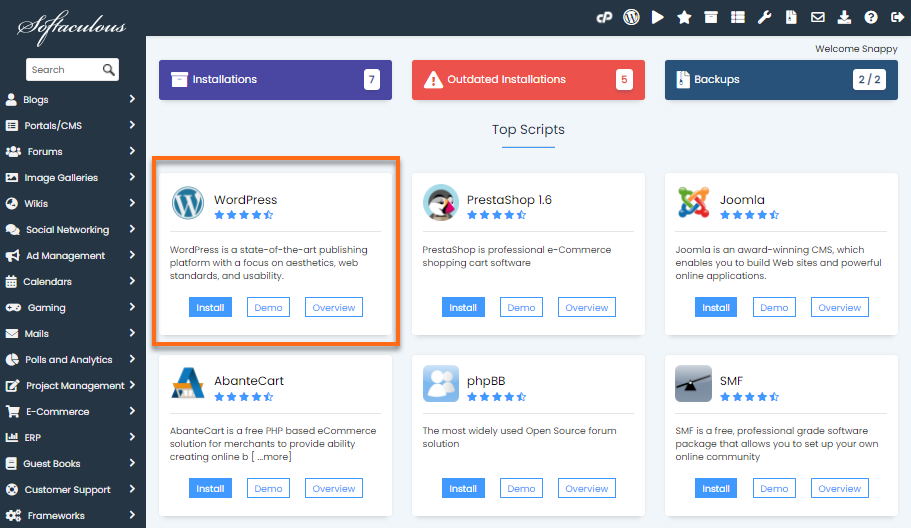Install PrestaShop 1.6
This screenshot has width=911, height=528.
point(463,307)
